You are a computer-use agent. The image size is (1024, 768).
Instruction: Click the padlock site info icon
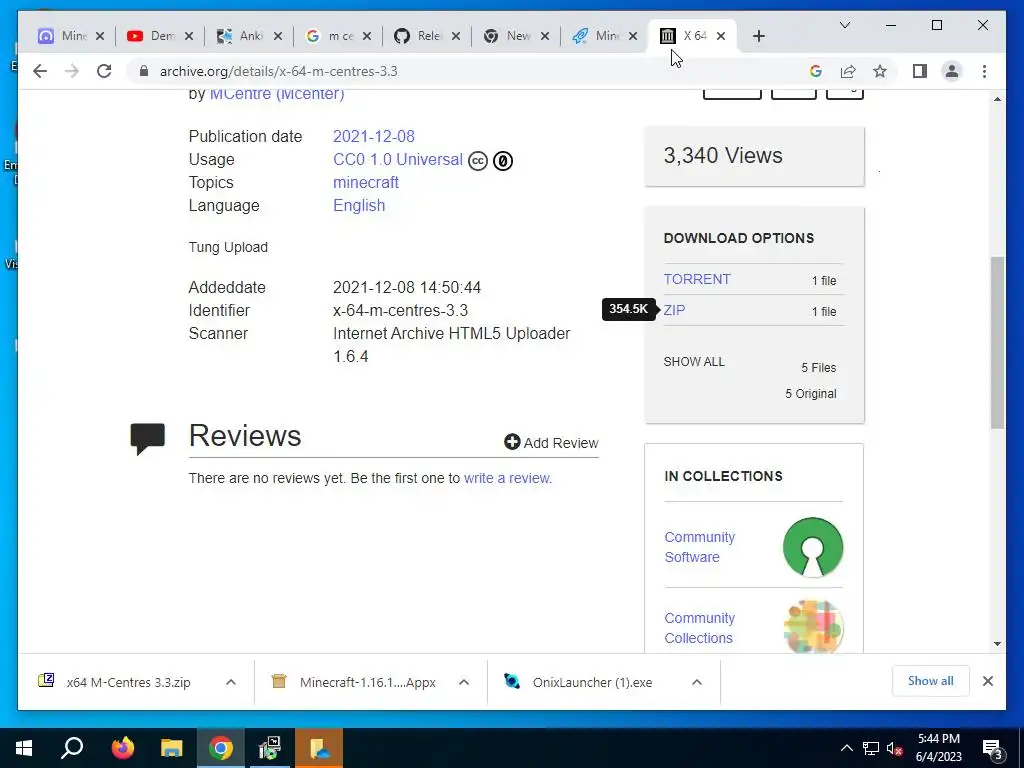(144, 71)
